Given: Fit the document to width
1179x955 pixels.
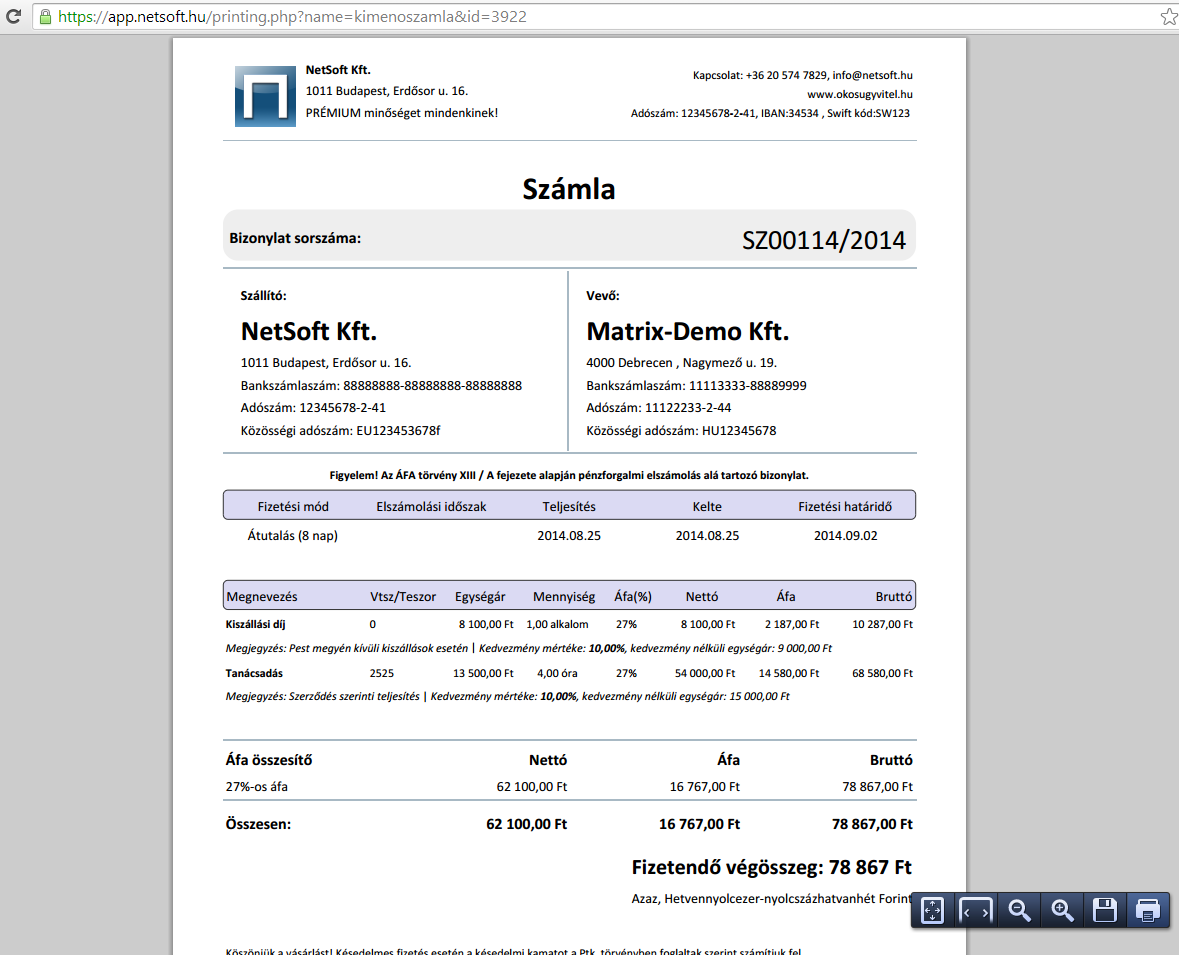Looking at the screenshot, I should (976, 910).
